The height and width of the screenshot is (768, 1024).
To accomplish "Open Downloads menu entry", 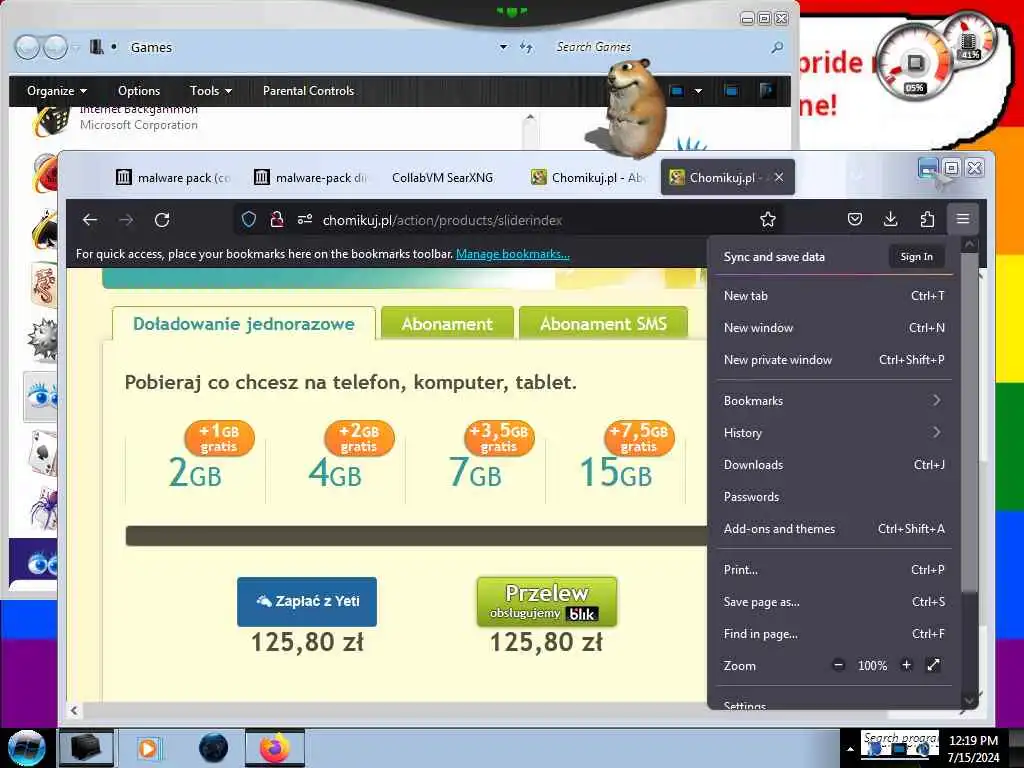I will tap(834, 464).
